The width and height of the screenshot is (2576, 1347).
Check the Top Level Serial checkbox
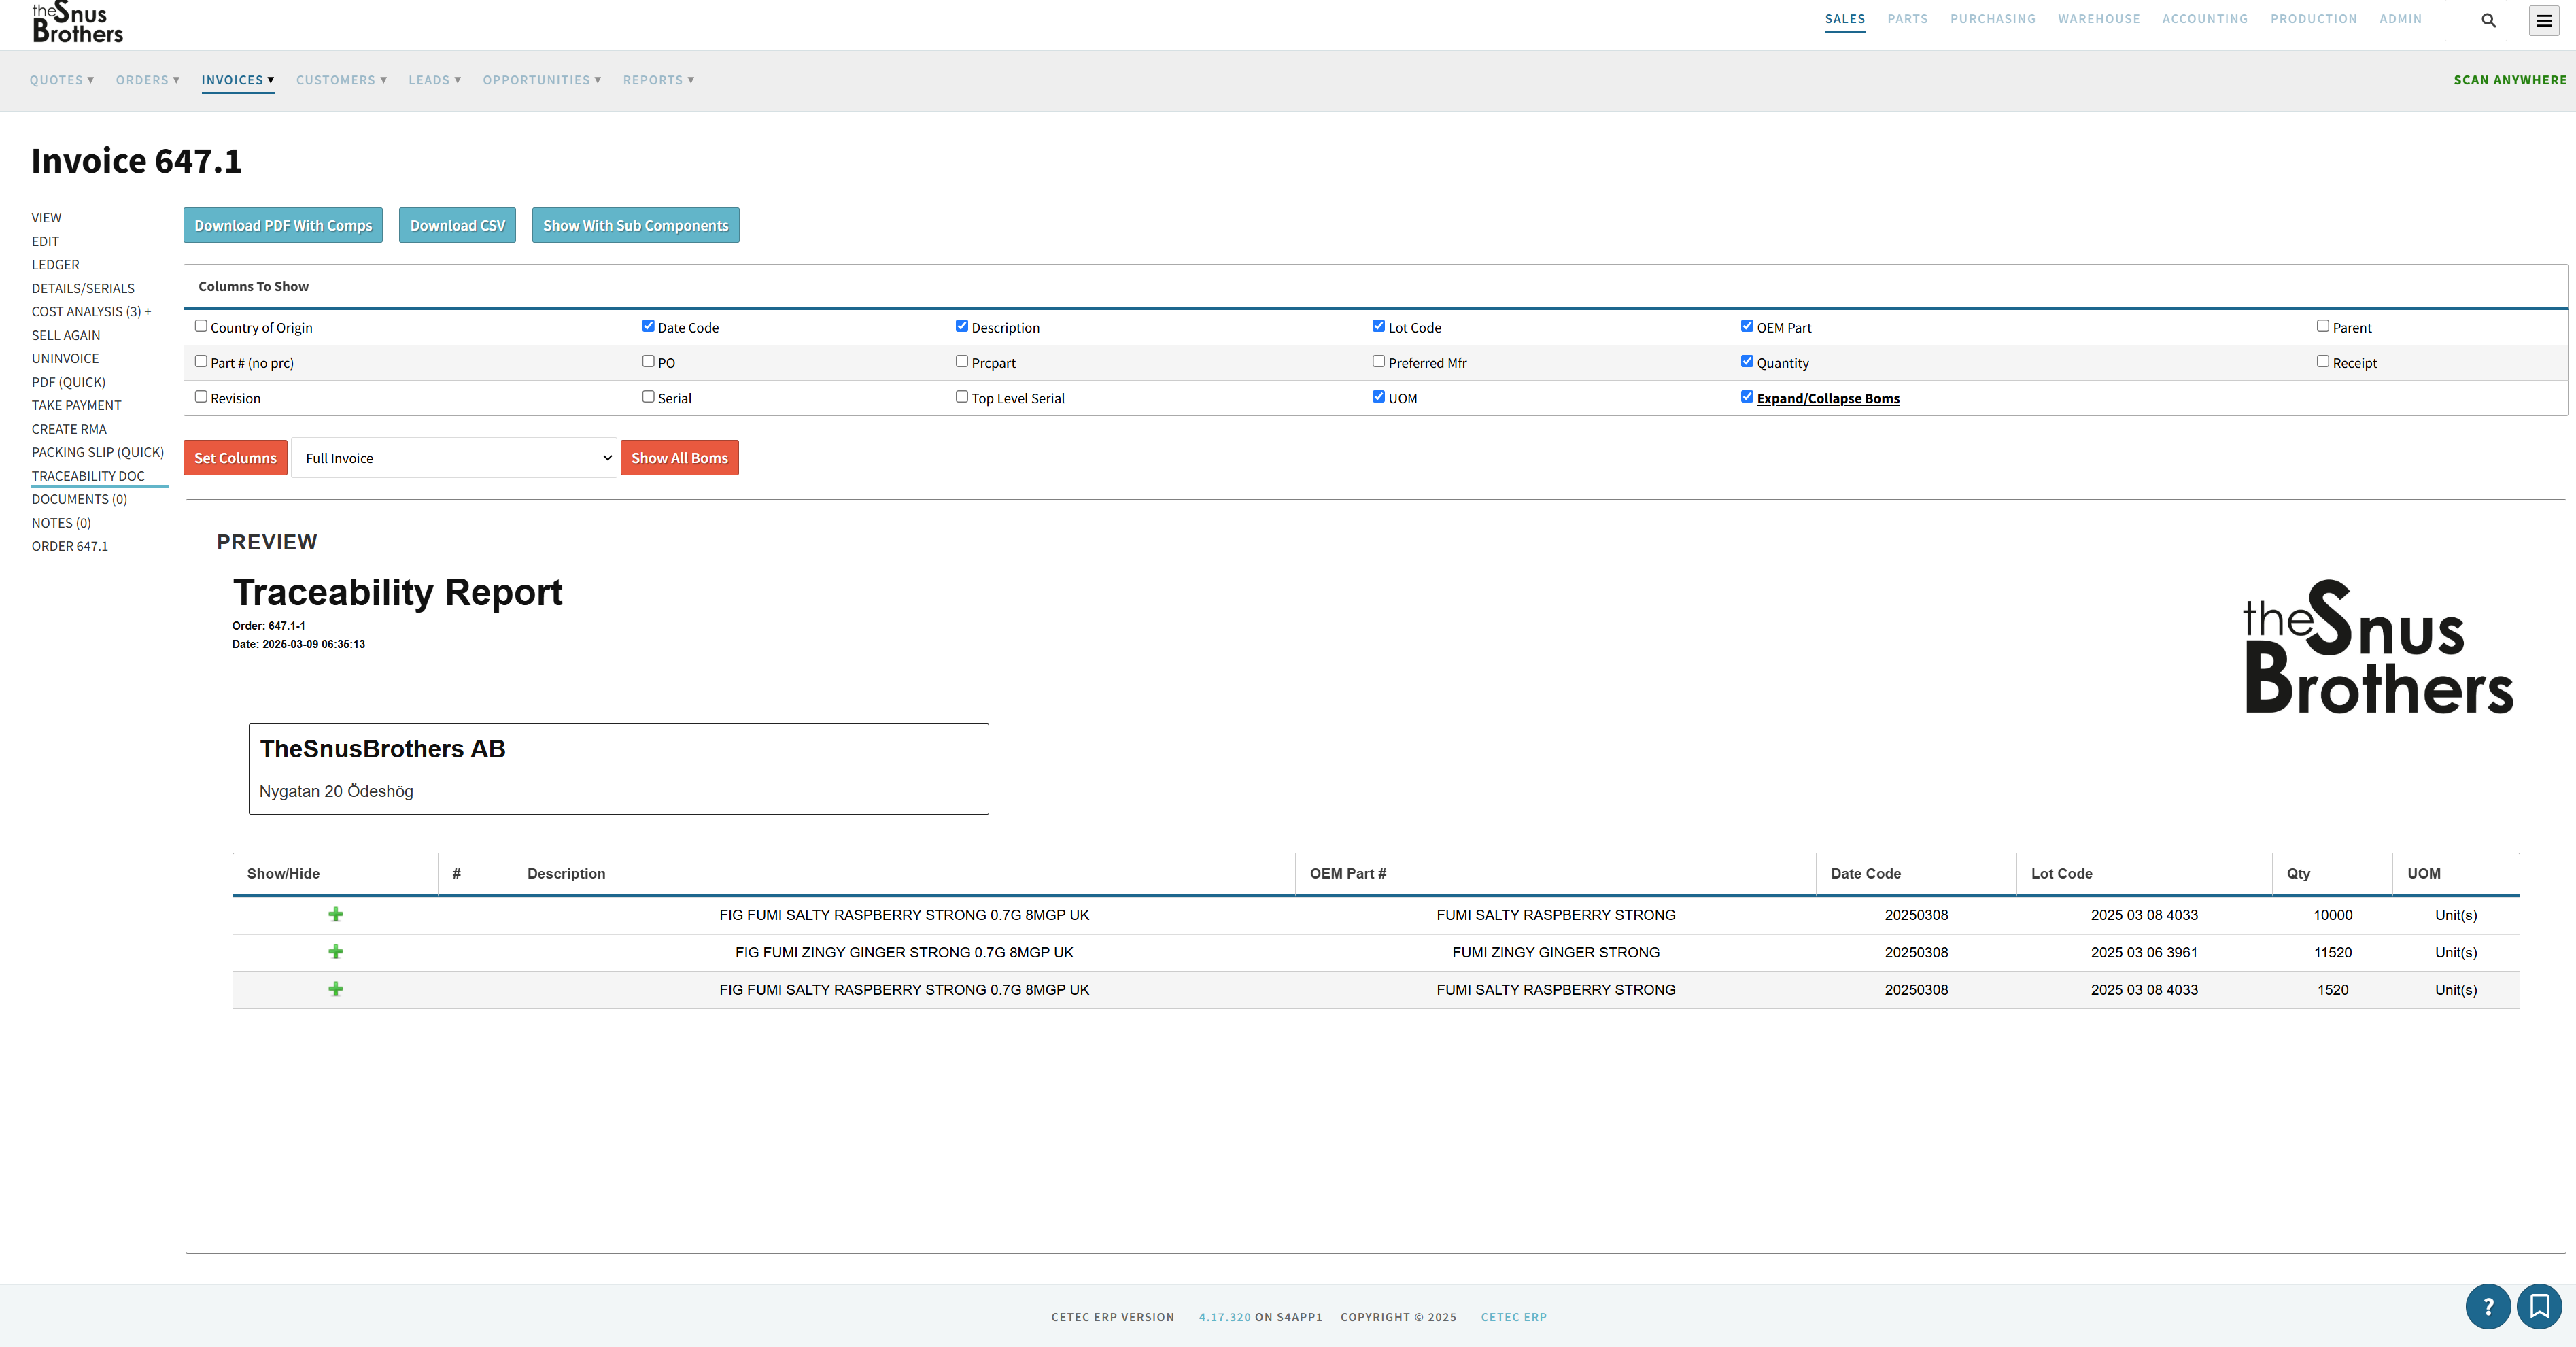tap(962, 397)
